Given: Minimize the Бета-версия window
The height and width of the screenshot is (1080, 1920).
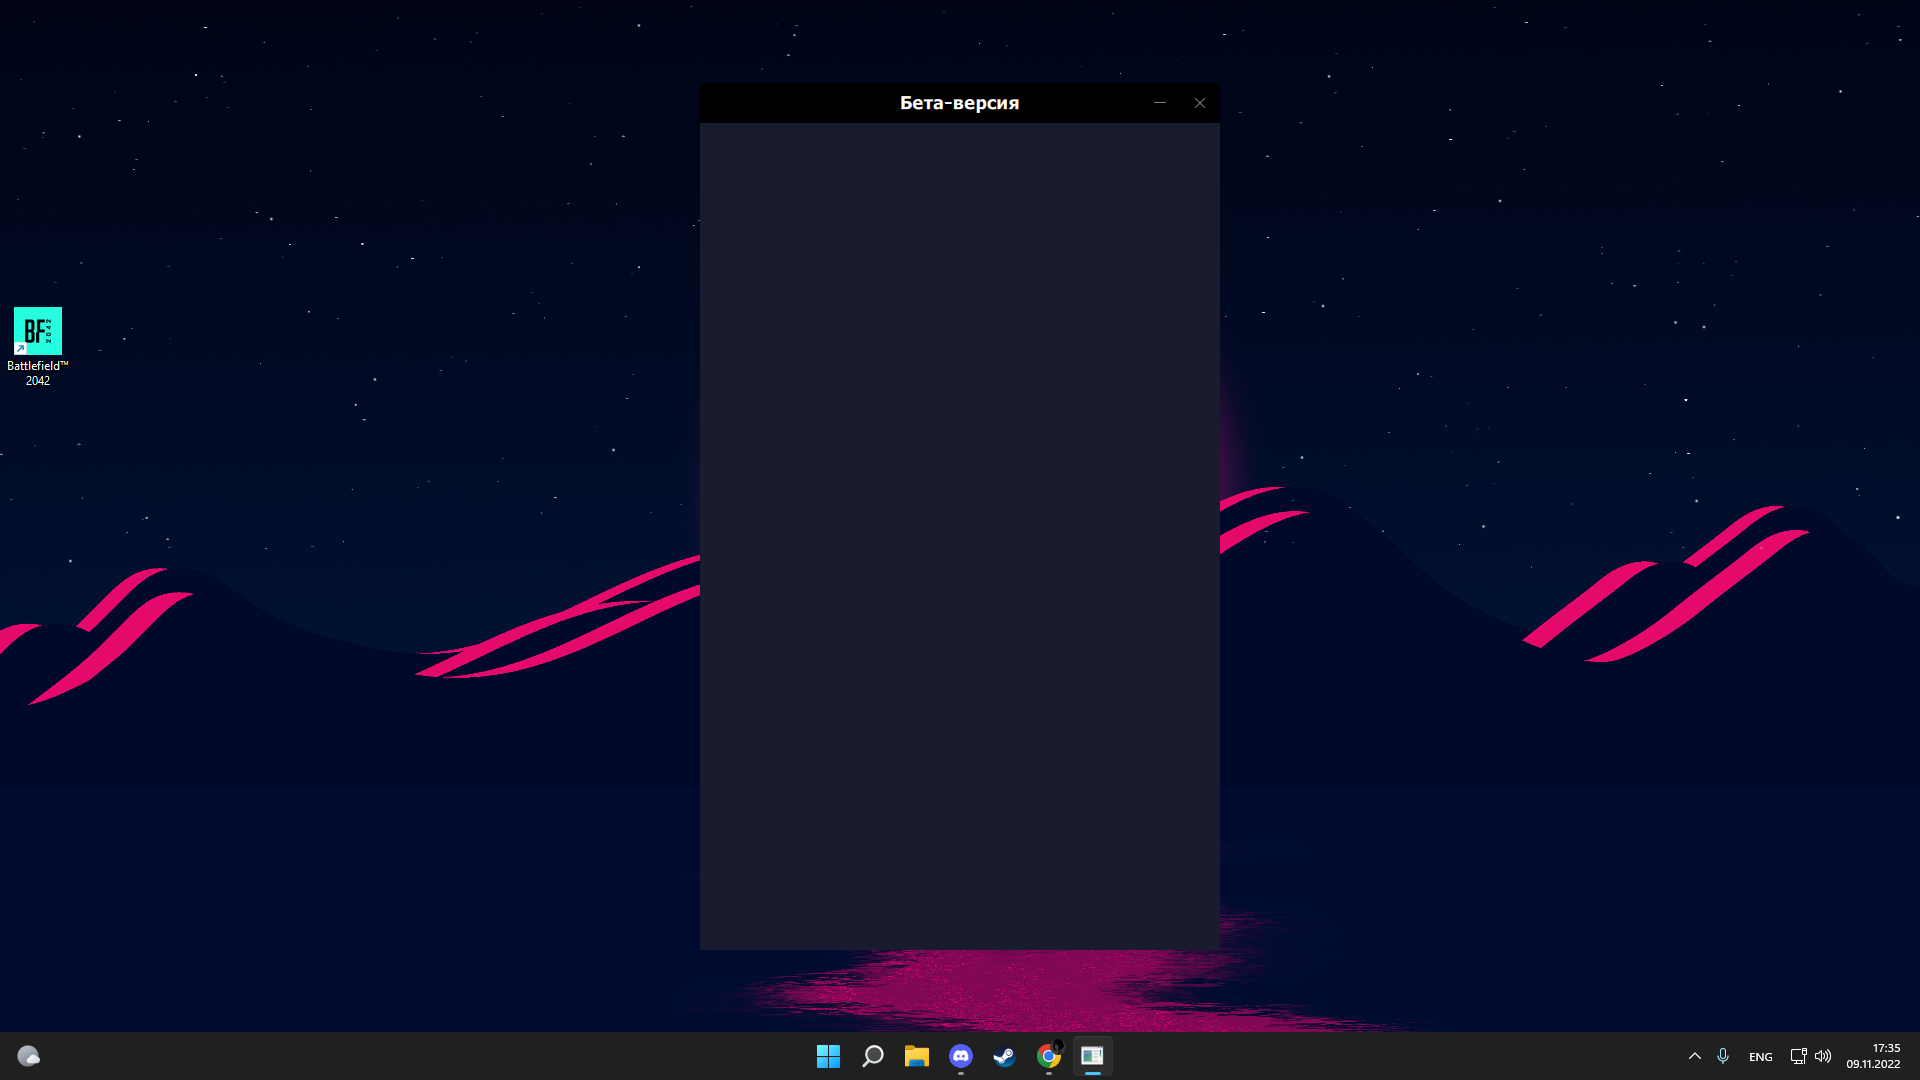Looking at the screenshot, I should tap(1160, 103).
